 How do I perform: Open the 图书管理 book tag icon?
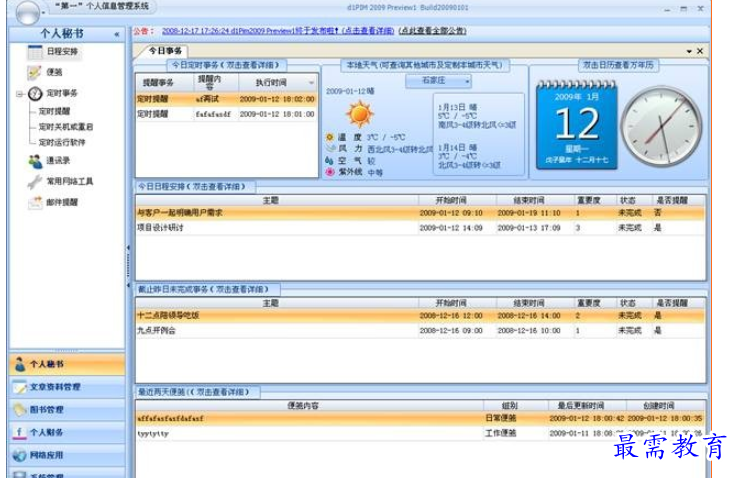(20, 410)
